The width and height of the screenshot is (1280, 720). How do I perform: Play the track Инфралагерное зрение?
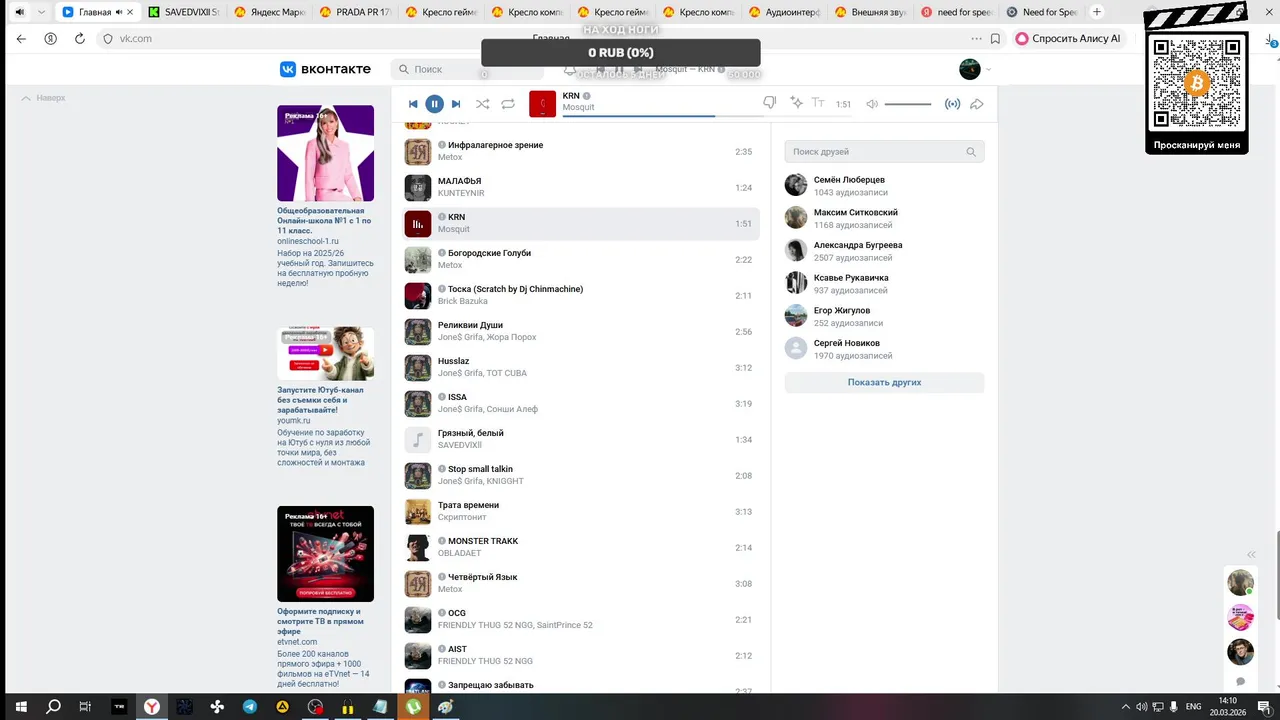(581, 152)
